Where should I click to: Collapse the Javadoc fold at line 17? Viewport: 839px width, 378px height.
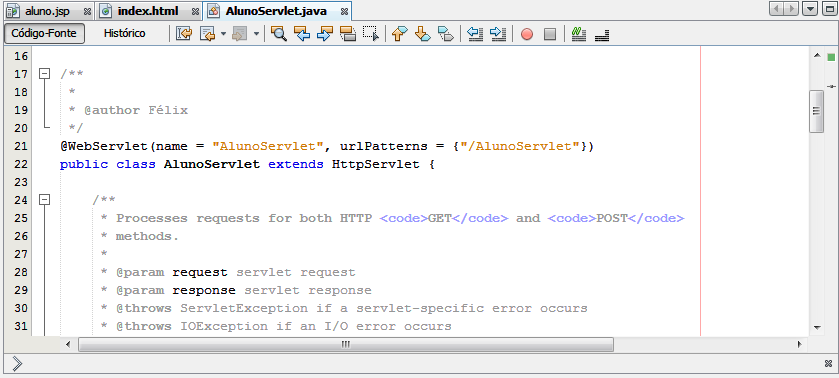click(45, 74)
